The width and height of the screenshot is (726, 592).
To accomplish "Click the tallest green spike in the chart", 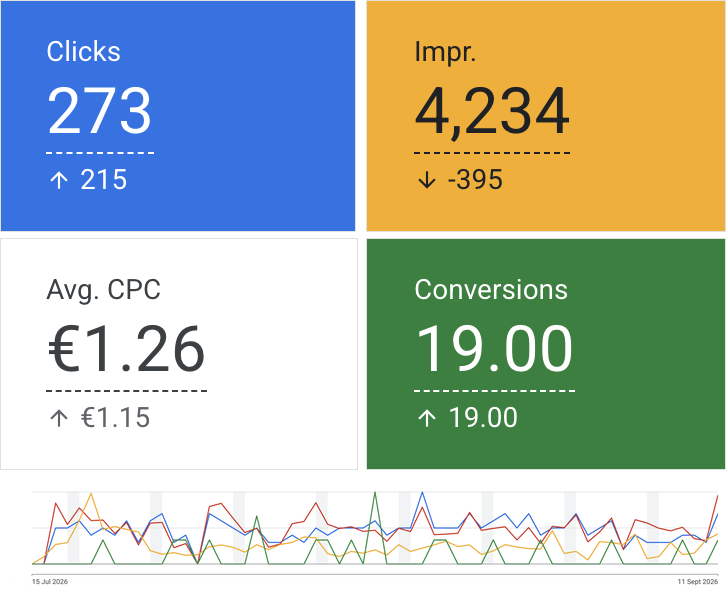I will [x=375, y=493].
